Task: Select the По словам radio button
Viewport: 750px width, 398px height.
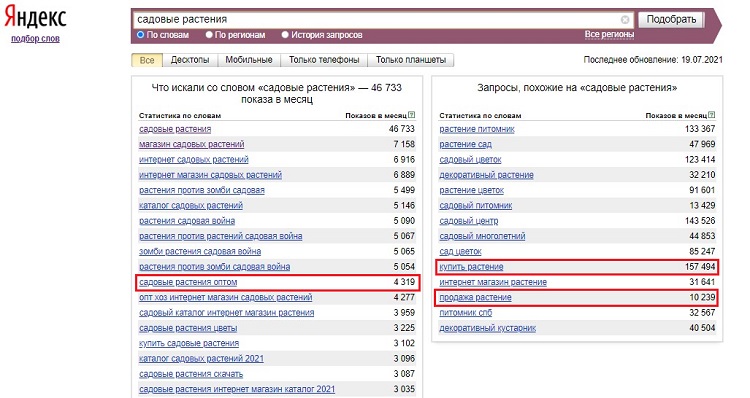Action: click(x=141, y=34)
